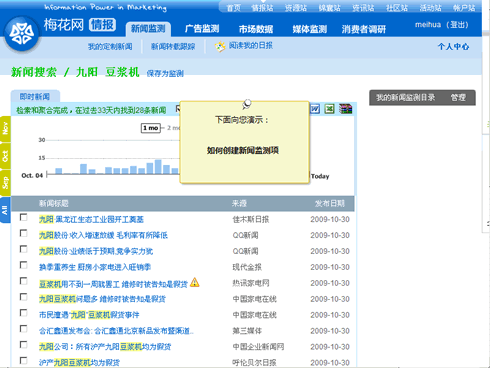Click source 热讯家电网

pyautogui.click(x=251, y=283)
